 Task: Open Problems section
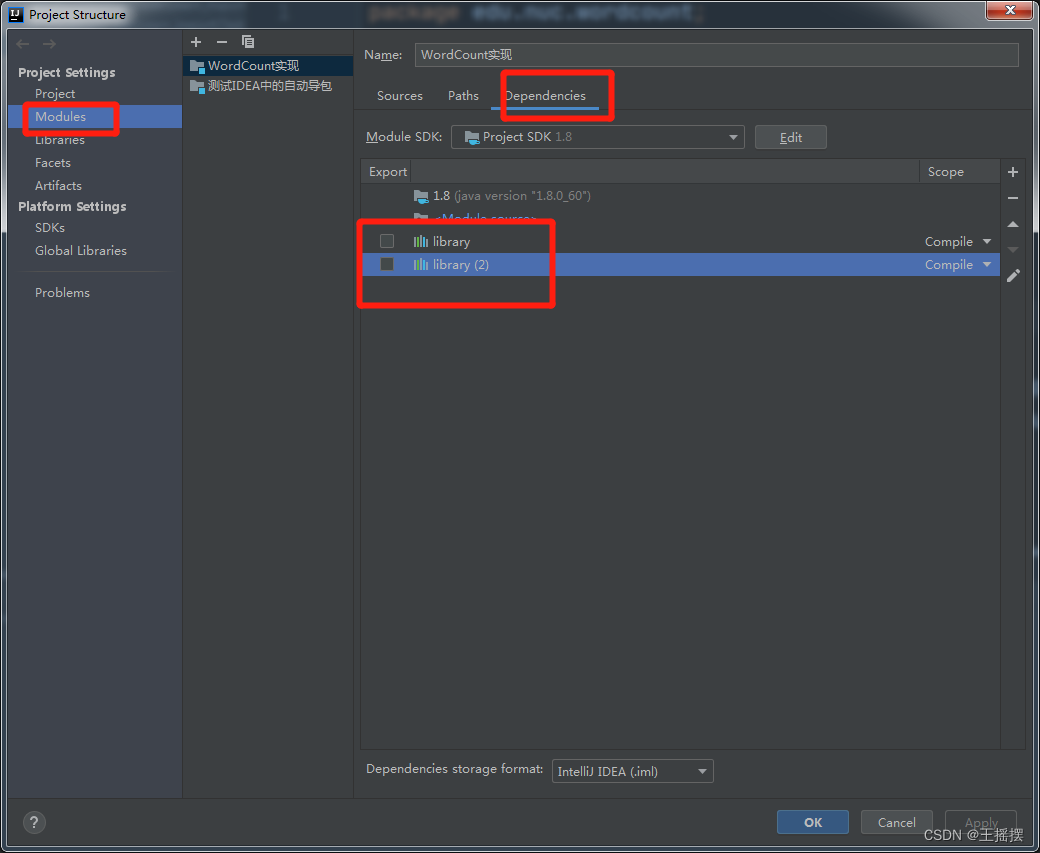pyautogui.click(x=62, y=293)
